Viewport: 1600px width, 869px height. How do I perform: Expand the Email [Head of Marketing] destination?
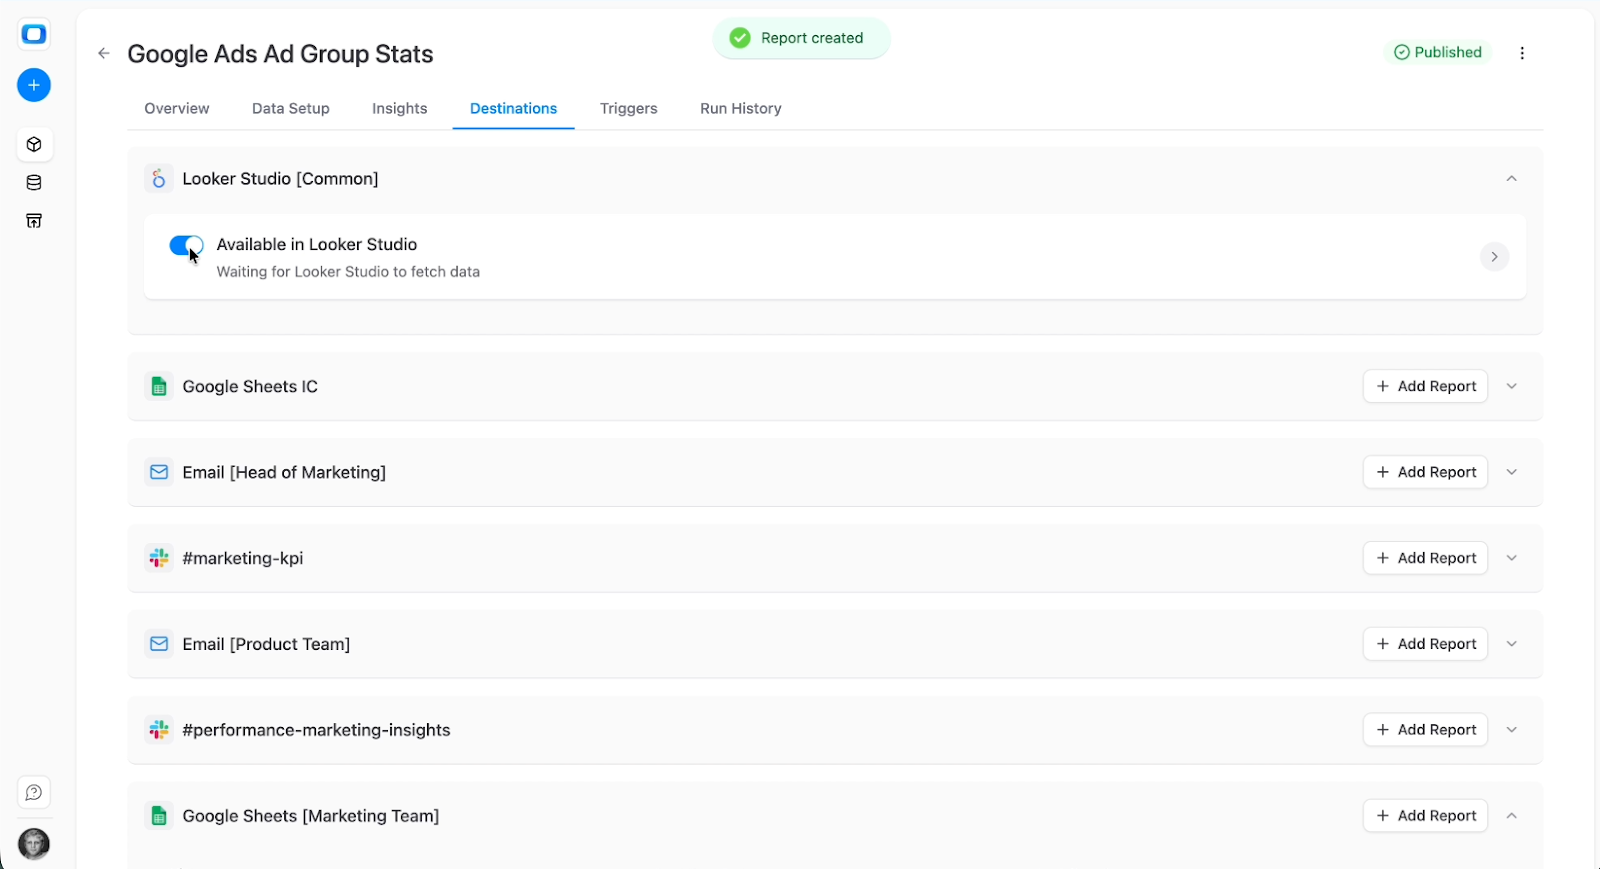coord(1511,472)
